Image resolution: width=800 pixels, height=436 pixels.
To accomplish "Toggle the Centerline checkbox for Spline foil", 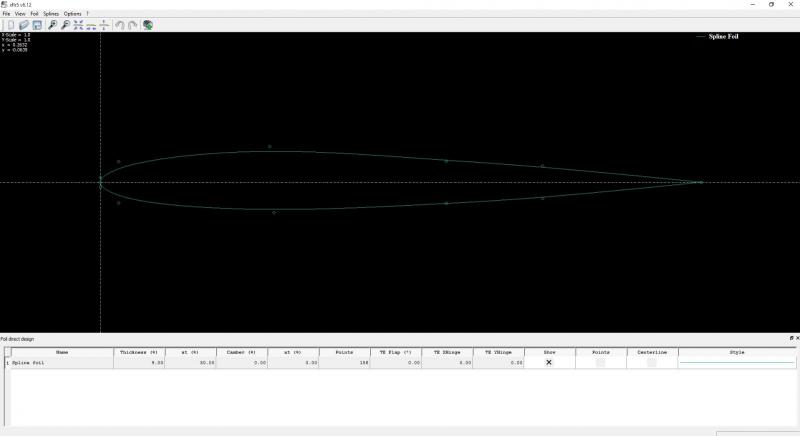I will click(651, 362).
